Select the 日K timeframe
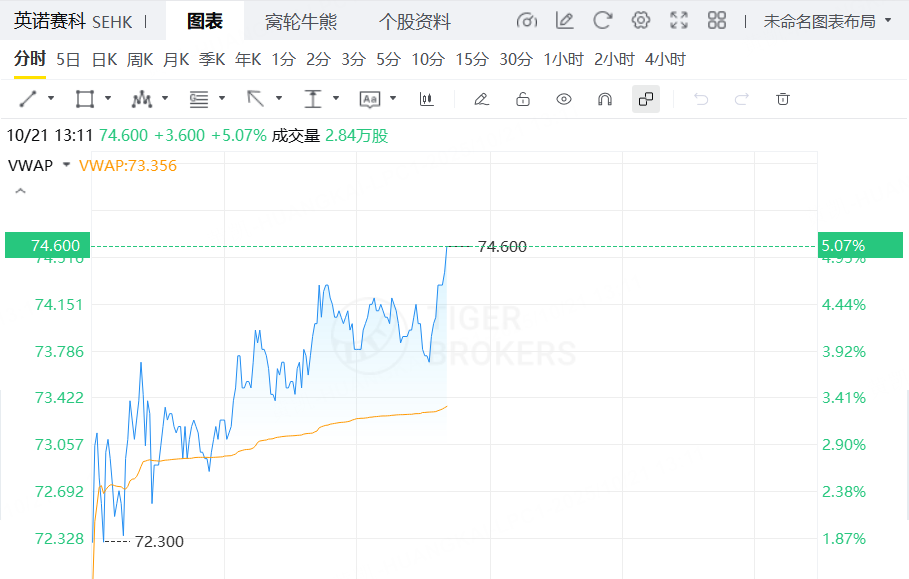The height and width of the screenshot is (579, 909). click(x=104, y=59)
